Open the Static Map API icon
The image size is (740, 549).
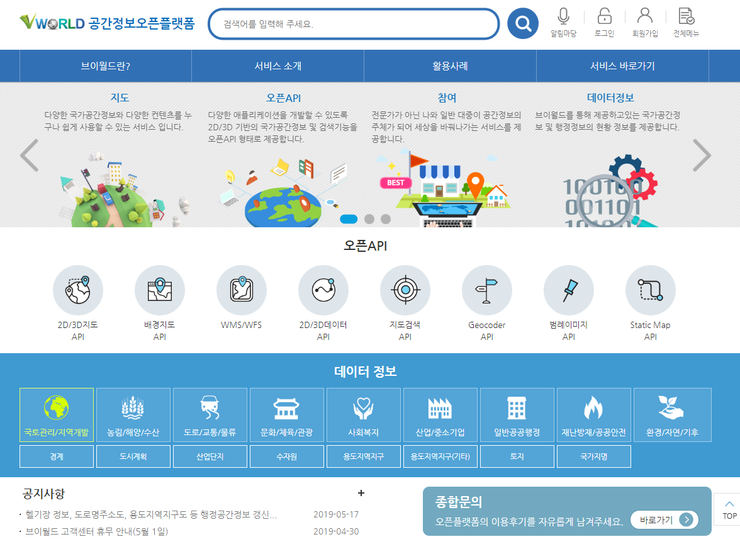point(650,290)
